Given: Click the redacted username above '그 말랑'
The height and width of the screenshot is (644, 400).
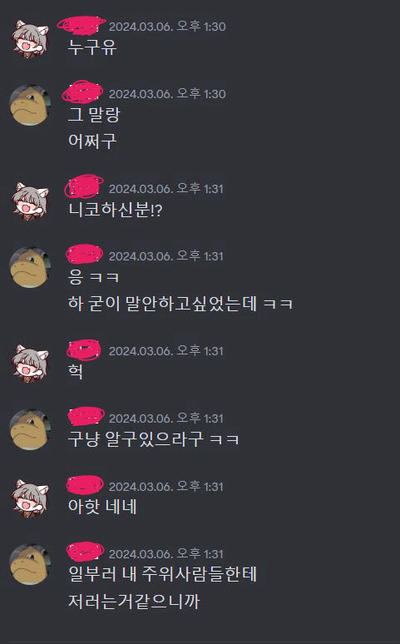Looking at the screenshot, I should pos(83,92).
